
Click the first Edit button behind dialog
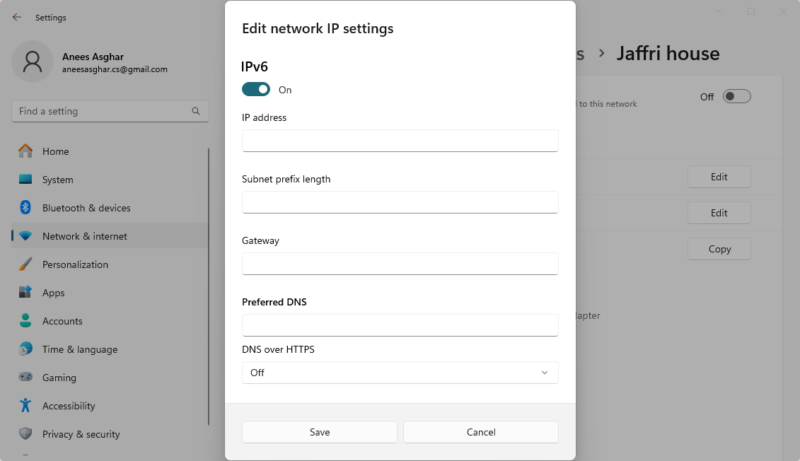pos(719,177)
